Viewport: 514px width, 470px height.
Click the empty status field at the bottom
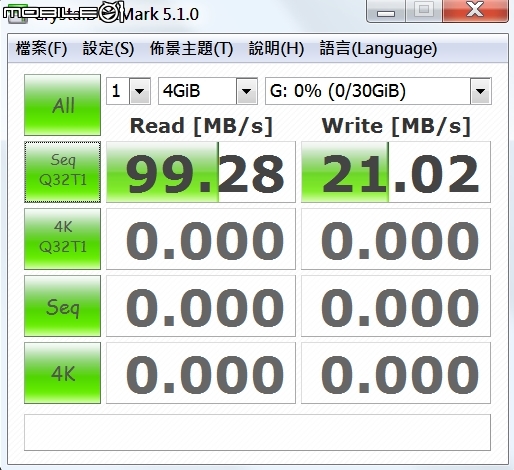pyautogui.click(x=257, y=432)
